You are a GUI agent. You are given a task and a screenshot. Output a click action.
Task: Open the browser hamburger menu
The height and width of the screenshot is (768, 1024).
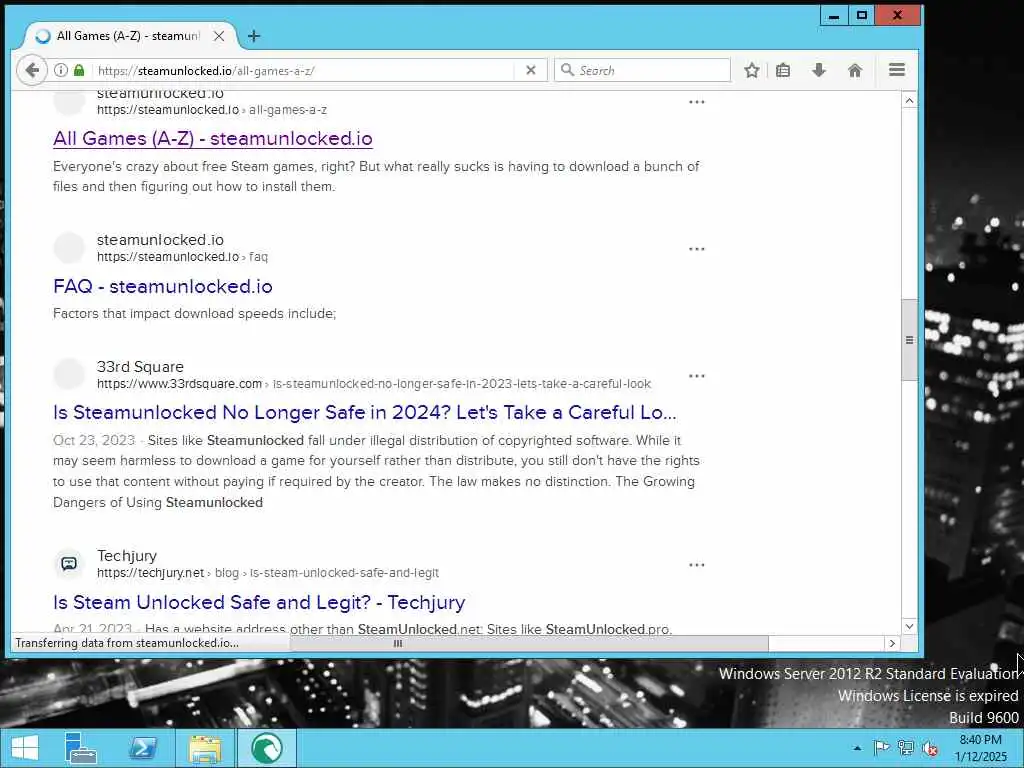pos(897,70)
